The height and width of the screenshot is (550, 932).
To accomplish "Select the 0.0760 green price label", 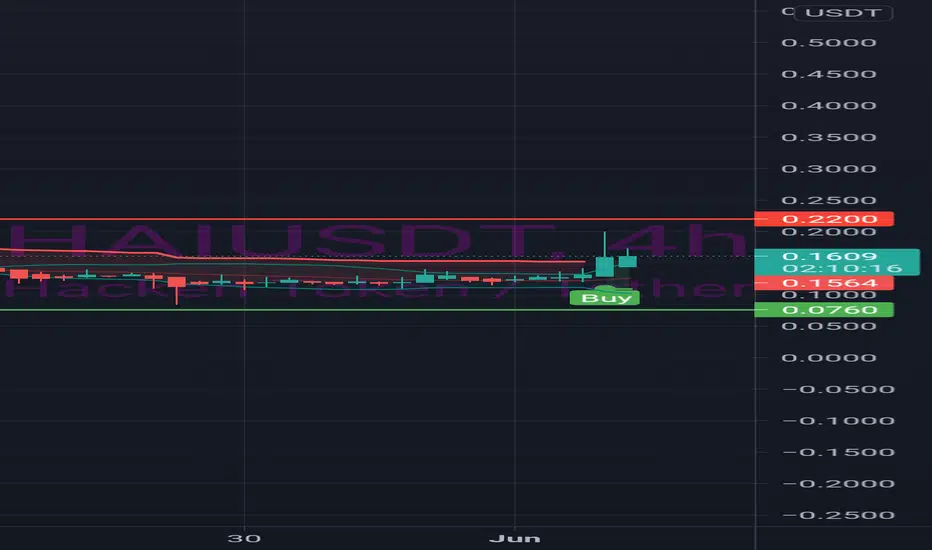I will click(824, 310).
